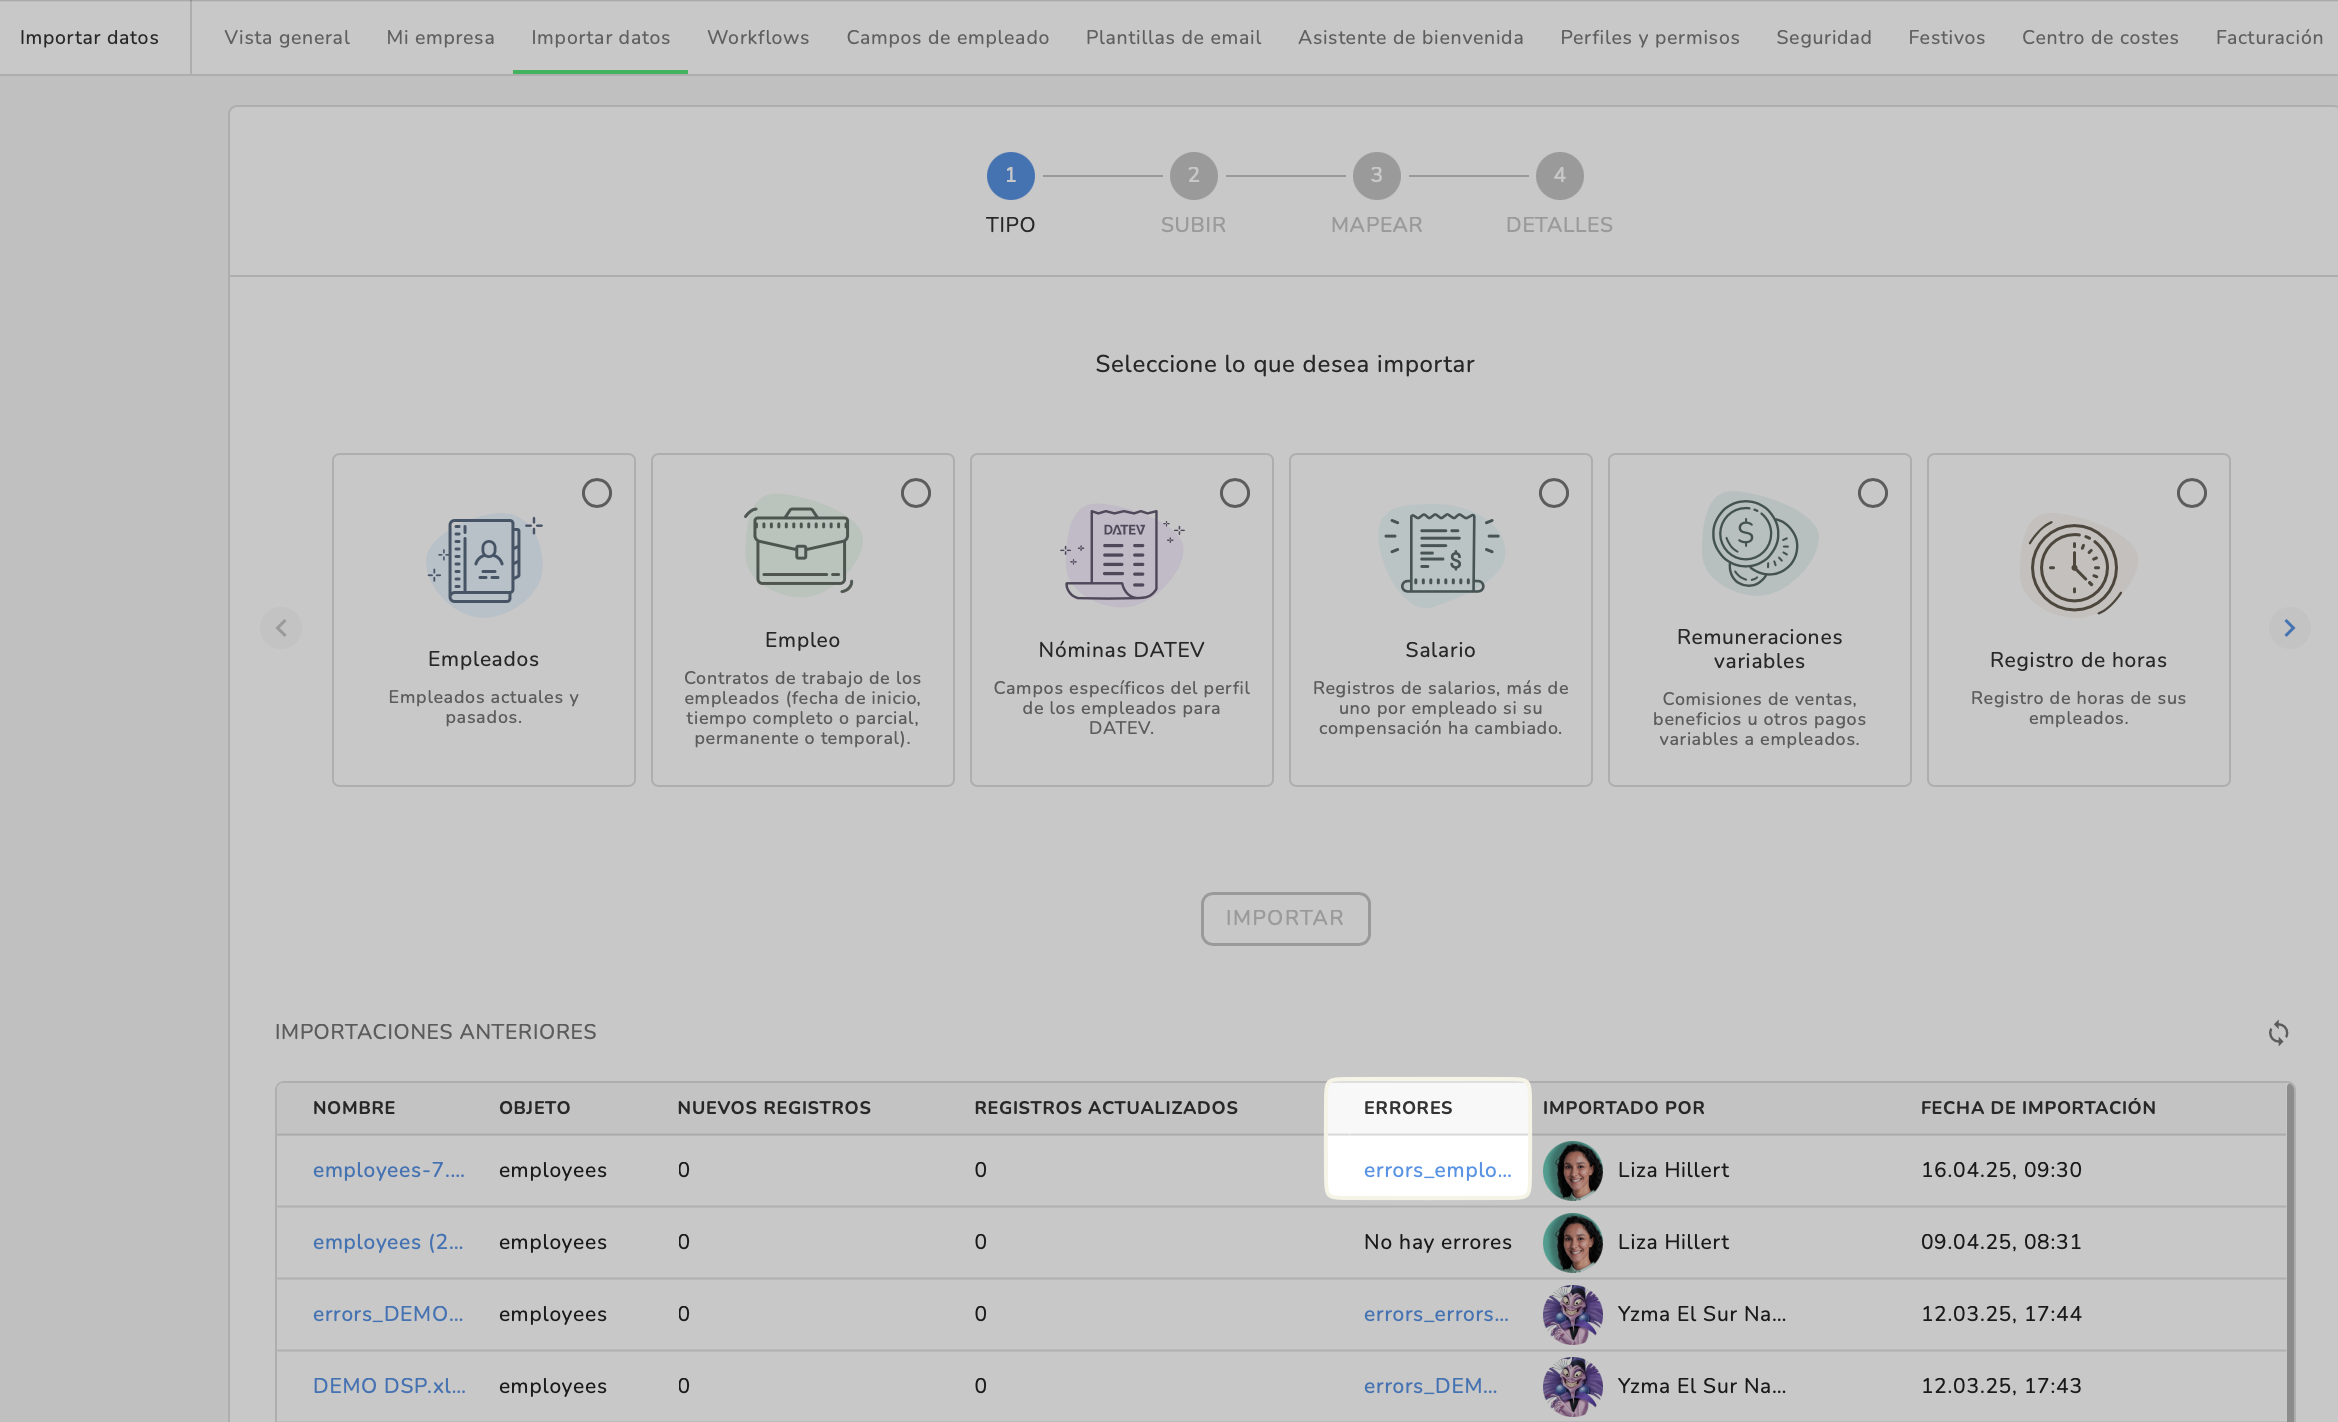Click the imports table vertical scrollbar

[x=2290, y=1250]
